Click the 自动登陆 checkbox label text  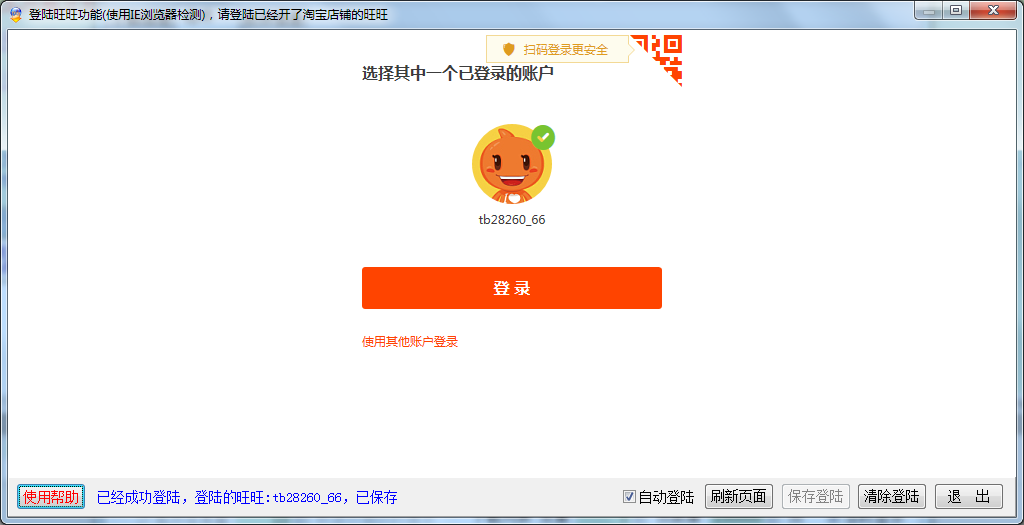666,497
